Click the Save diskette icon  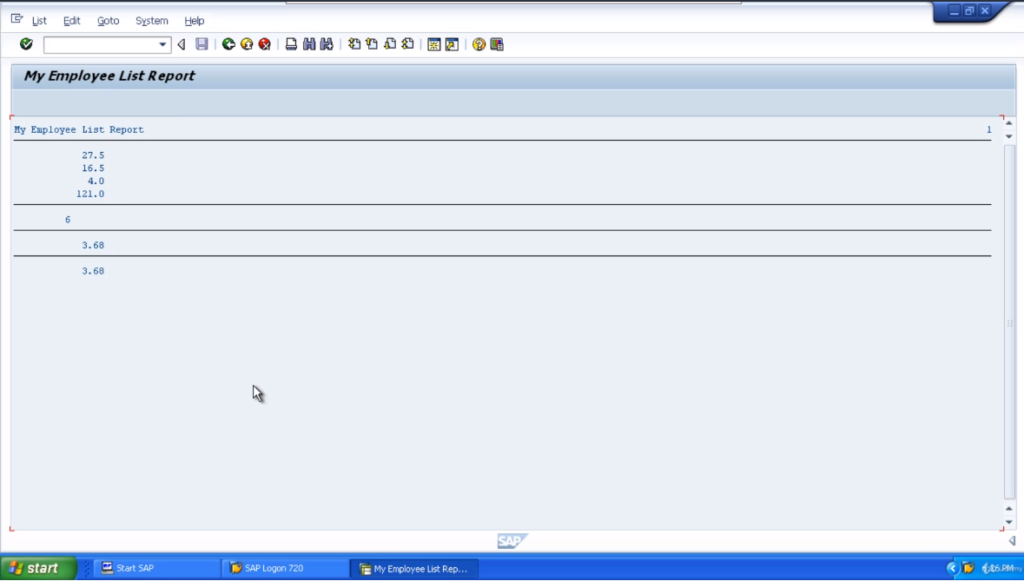[x=202, y=44]
